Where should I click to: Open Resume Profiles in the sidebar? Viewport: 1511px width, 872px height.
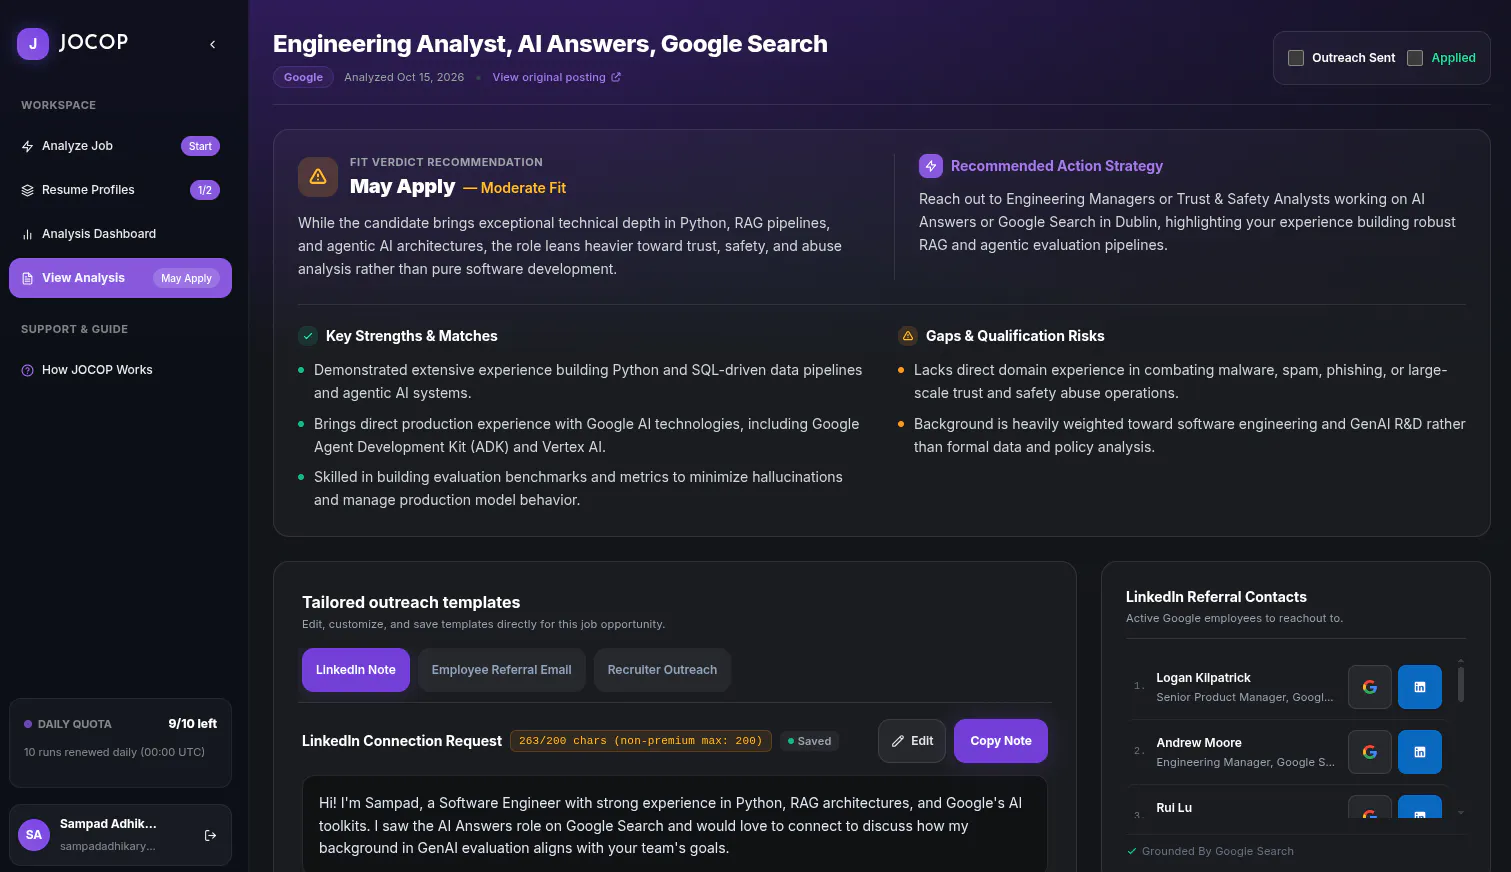click(120, 190)
